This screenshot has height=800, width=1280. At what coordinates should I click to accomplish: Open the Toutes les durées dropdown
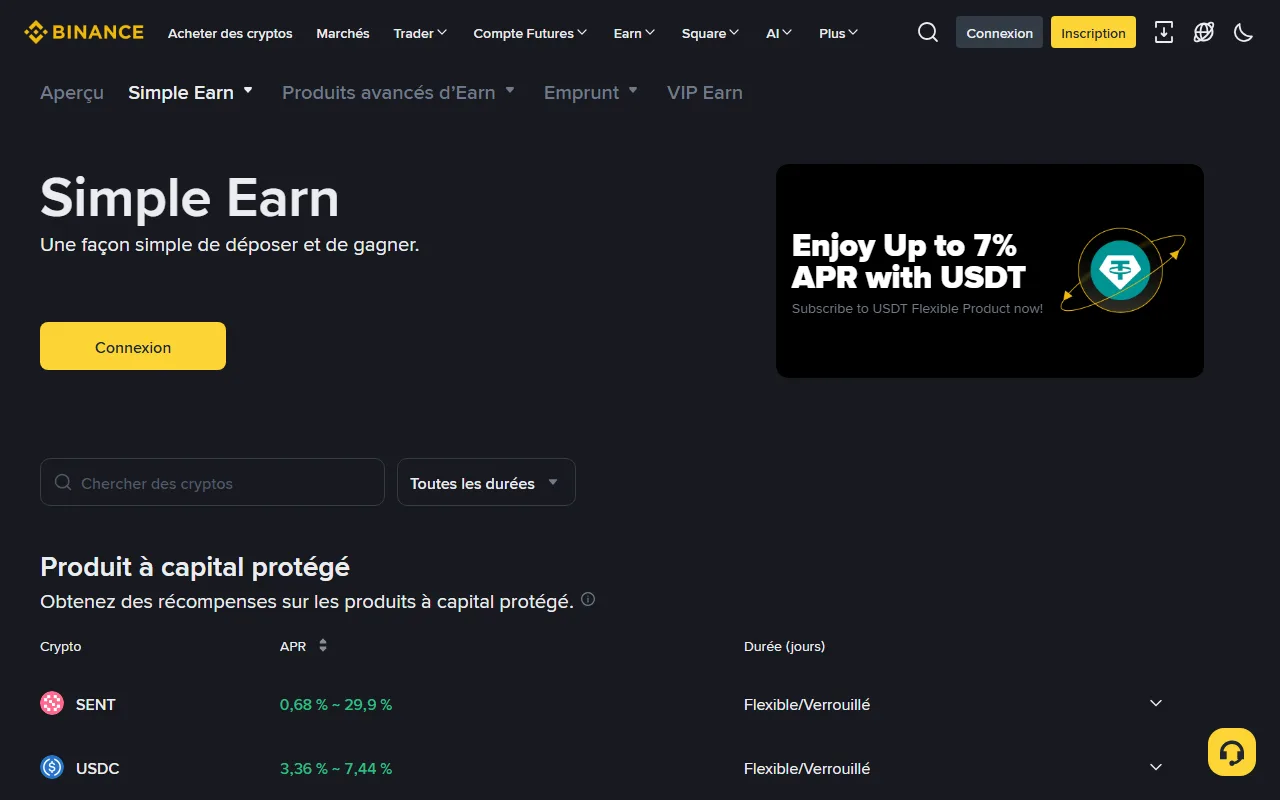(486, 482)
